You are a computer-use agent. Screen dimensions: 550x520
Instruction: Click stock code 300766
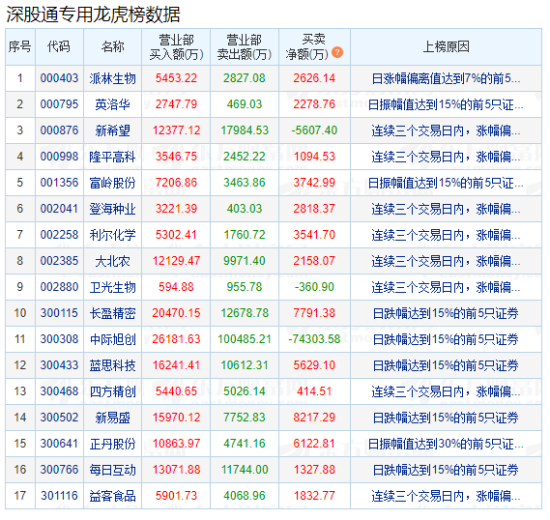[x=59, y=469]
